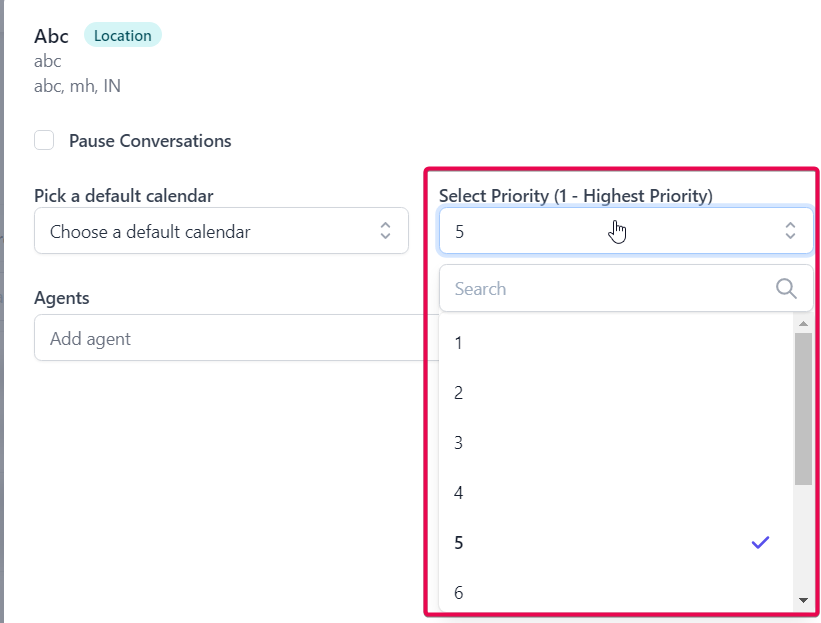Select priority option 1
The width and height of the screenshot is (821, 623).
[x=600, y=343]
